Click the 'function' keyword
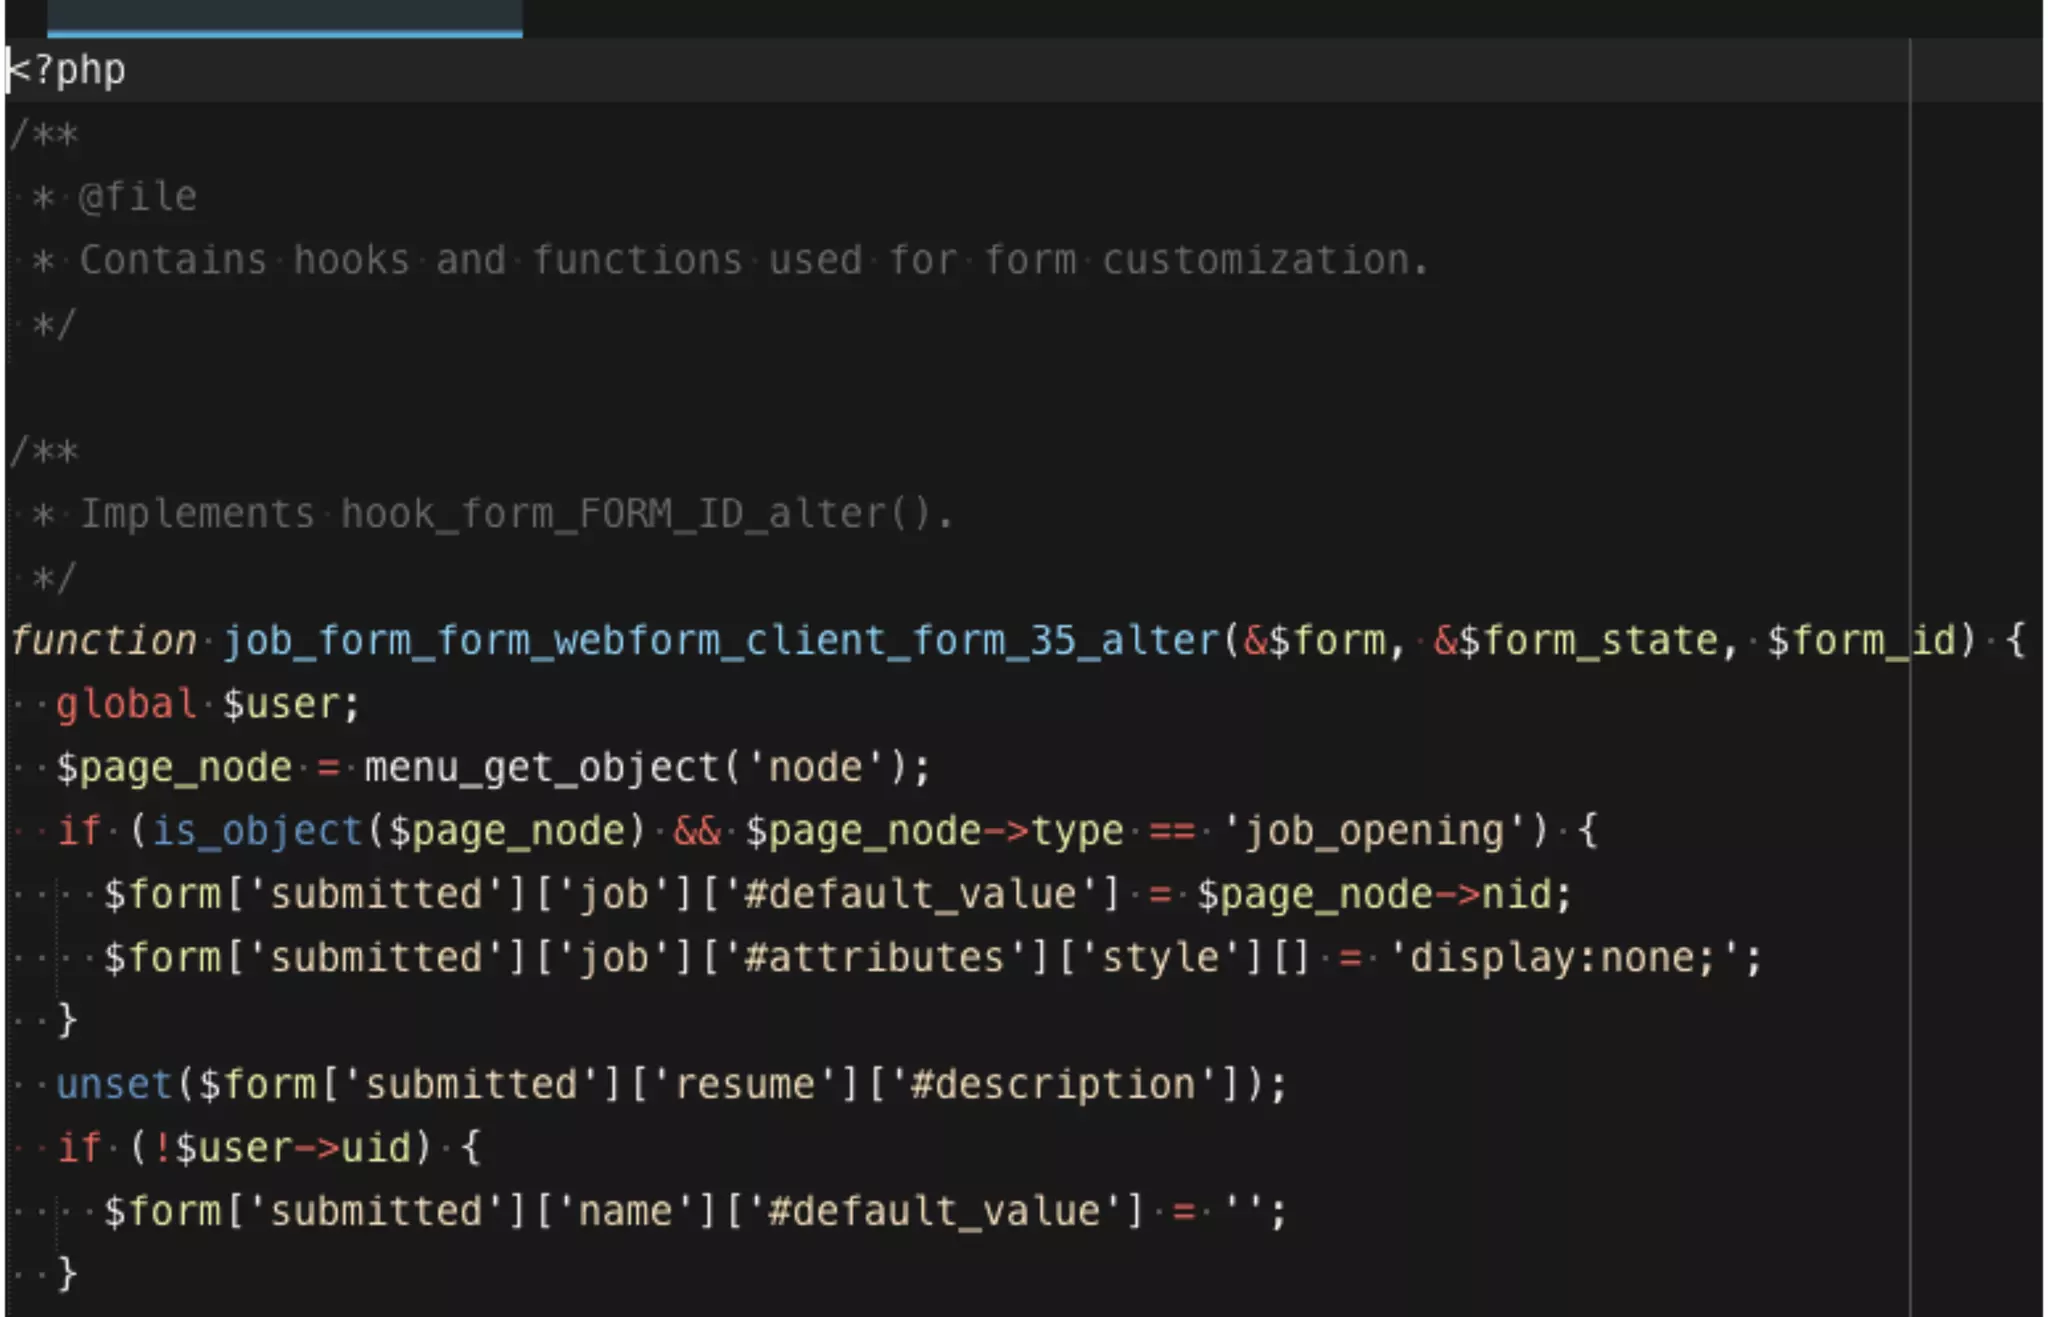Screen dimensions: 2048x1317 (x=104, y=641)
